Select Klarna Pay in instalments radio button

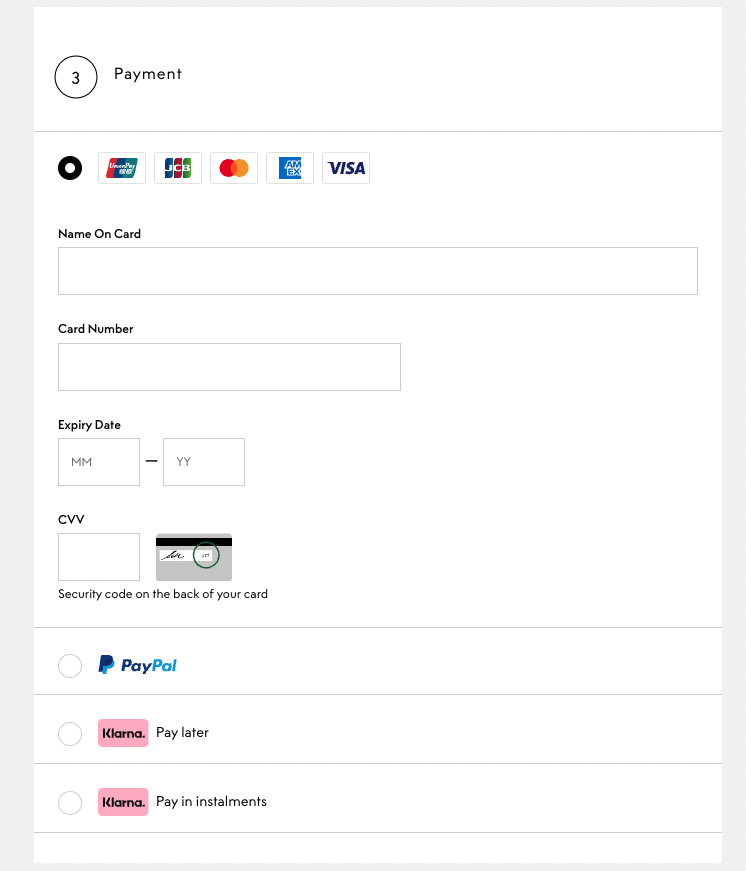tap(70, 802)
